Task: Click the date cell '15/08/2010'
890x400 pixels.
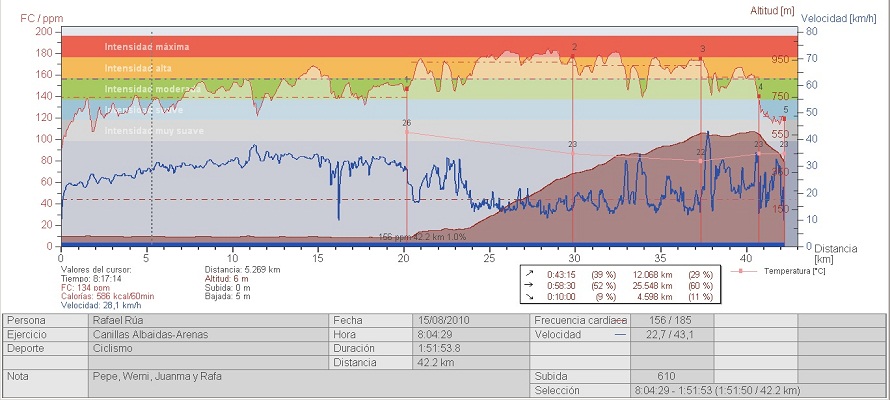Action: pos(471,320)
